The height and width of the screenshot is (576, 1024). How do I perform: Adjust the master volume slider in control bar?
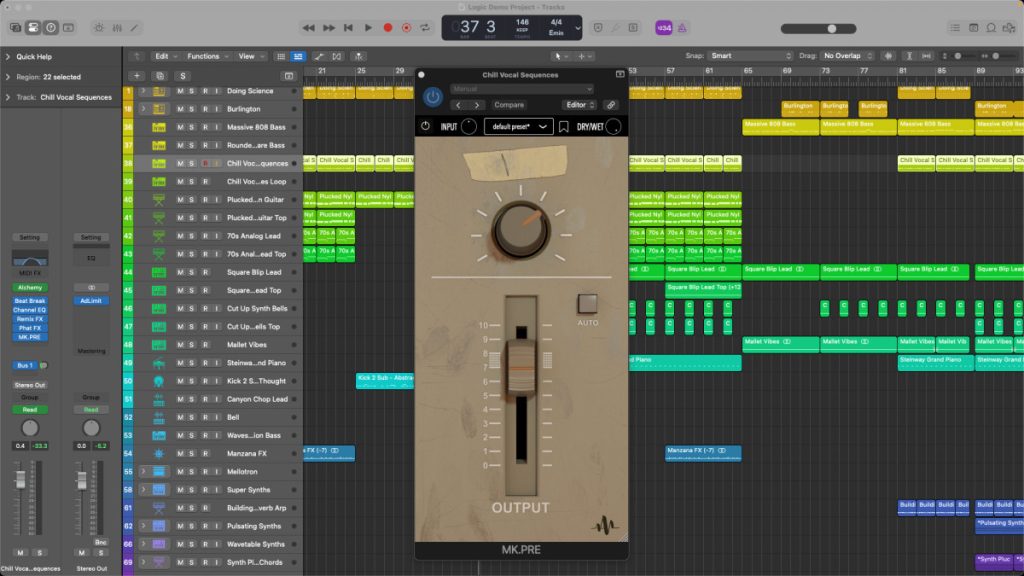click(x=818, y=29)
